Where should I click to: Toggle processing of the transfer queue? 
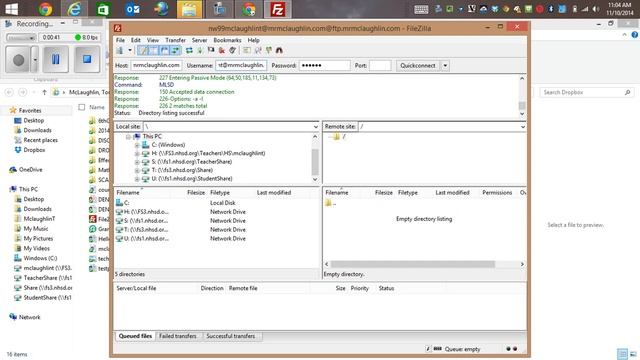pos(200,51)
